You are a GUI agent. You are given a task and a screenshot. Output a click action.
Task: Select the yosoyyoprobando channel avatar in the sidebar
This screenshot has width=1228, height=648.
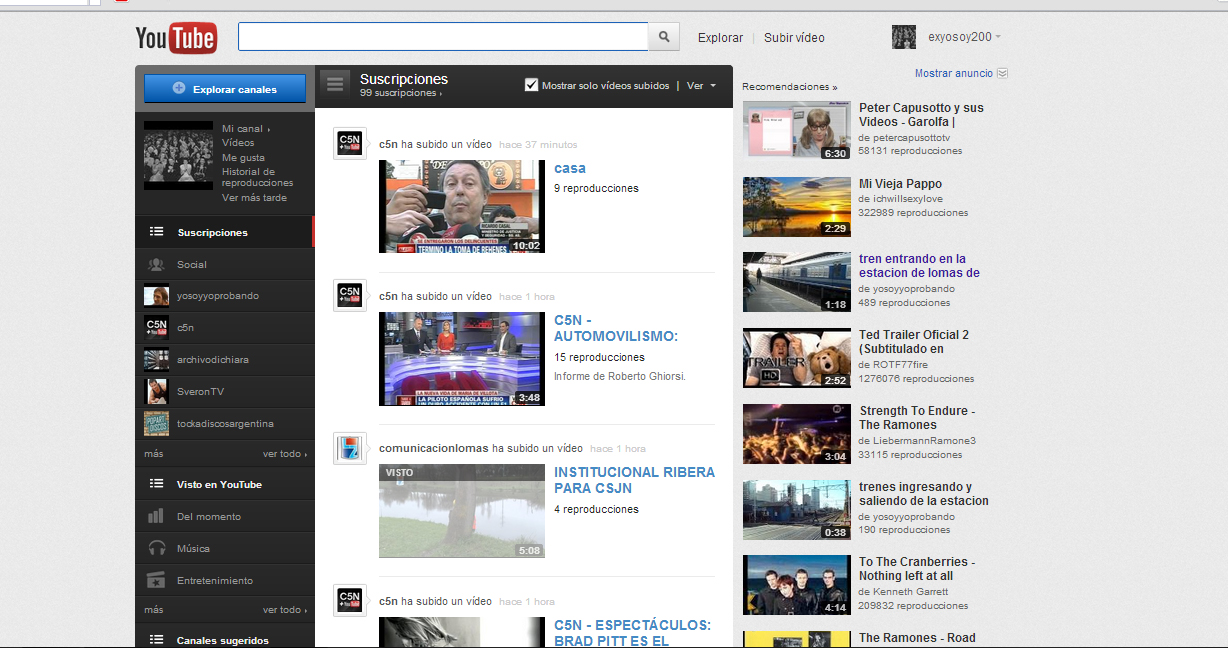(157, 296)
